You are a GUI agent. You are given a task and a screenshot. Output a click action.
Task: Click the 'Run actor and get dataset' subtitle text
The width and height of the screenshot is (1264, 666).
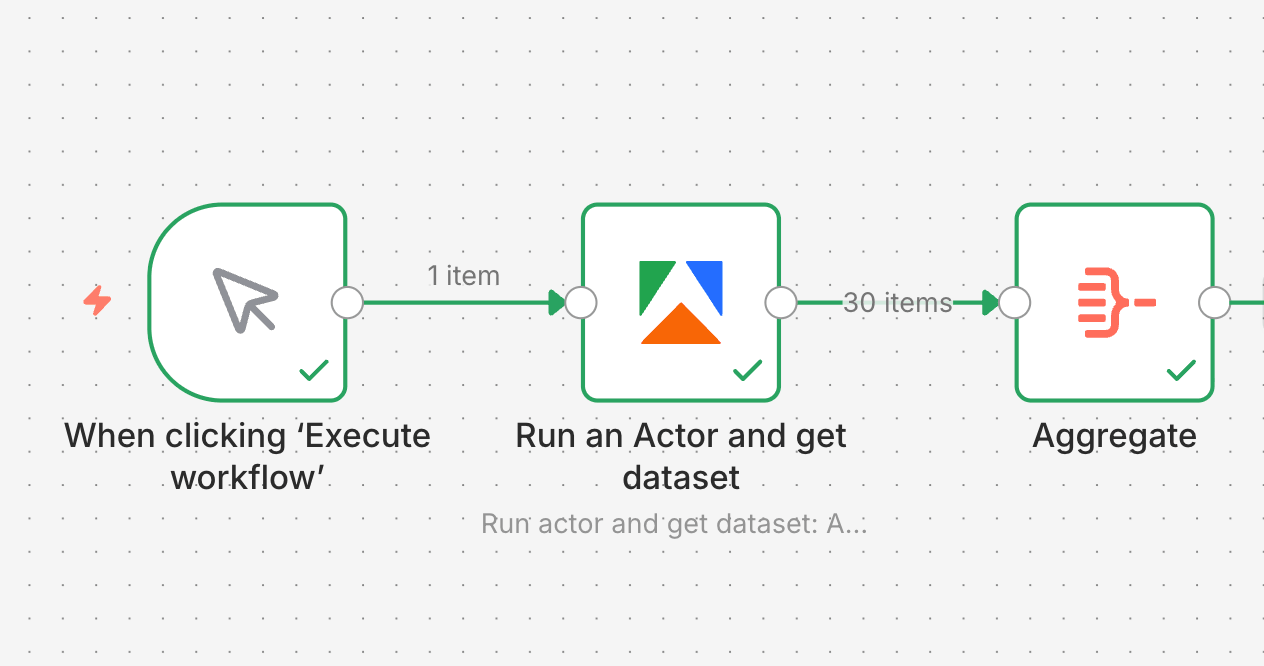(674, 523)
